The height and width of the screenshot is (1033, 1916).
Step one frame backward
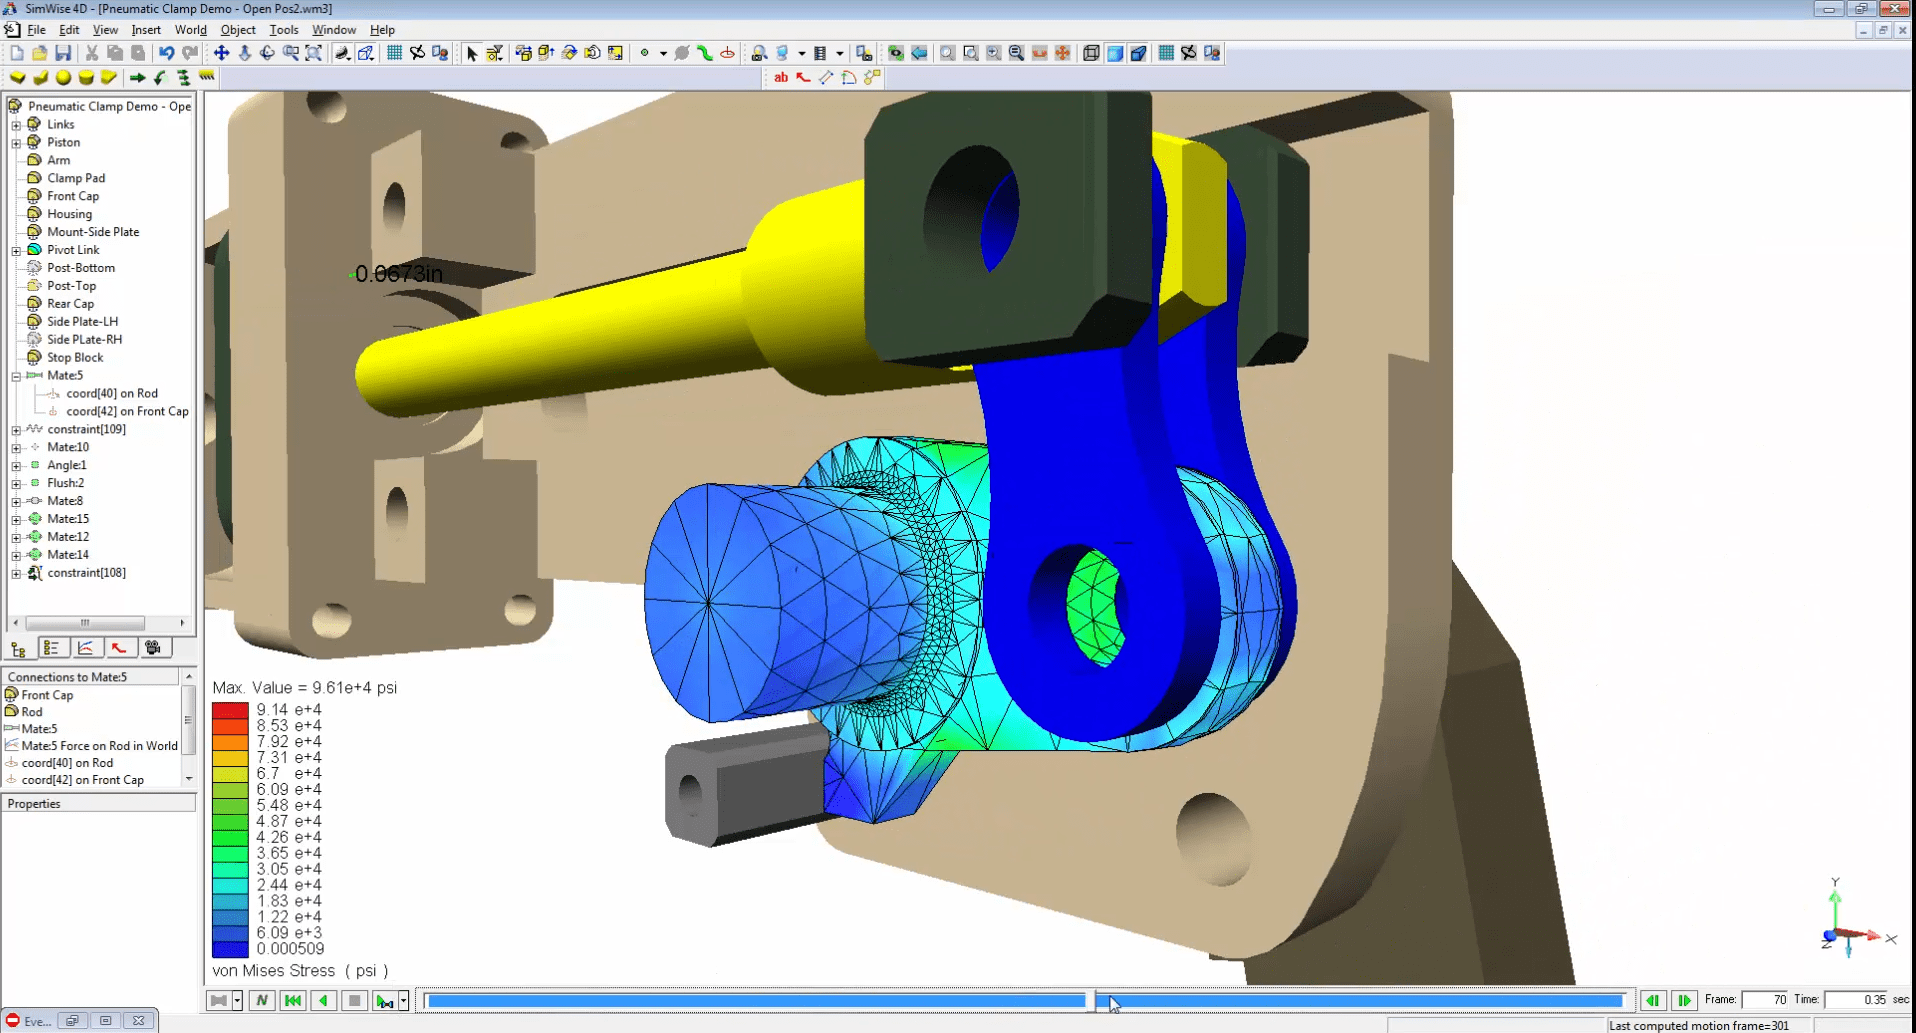tap(1653, 1000)
